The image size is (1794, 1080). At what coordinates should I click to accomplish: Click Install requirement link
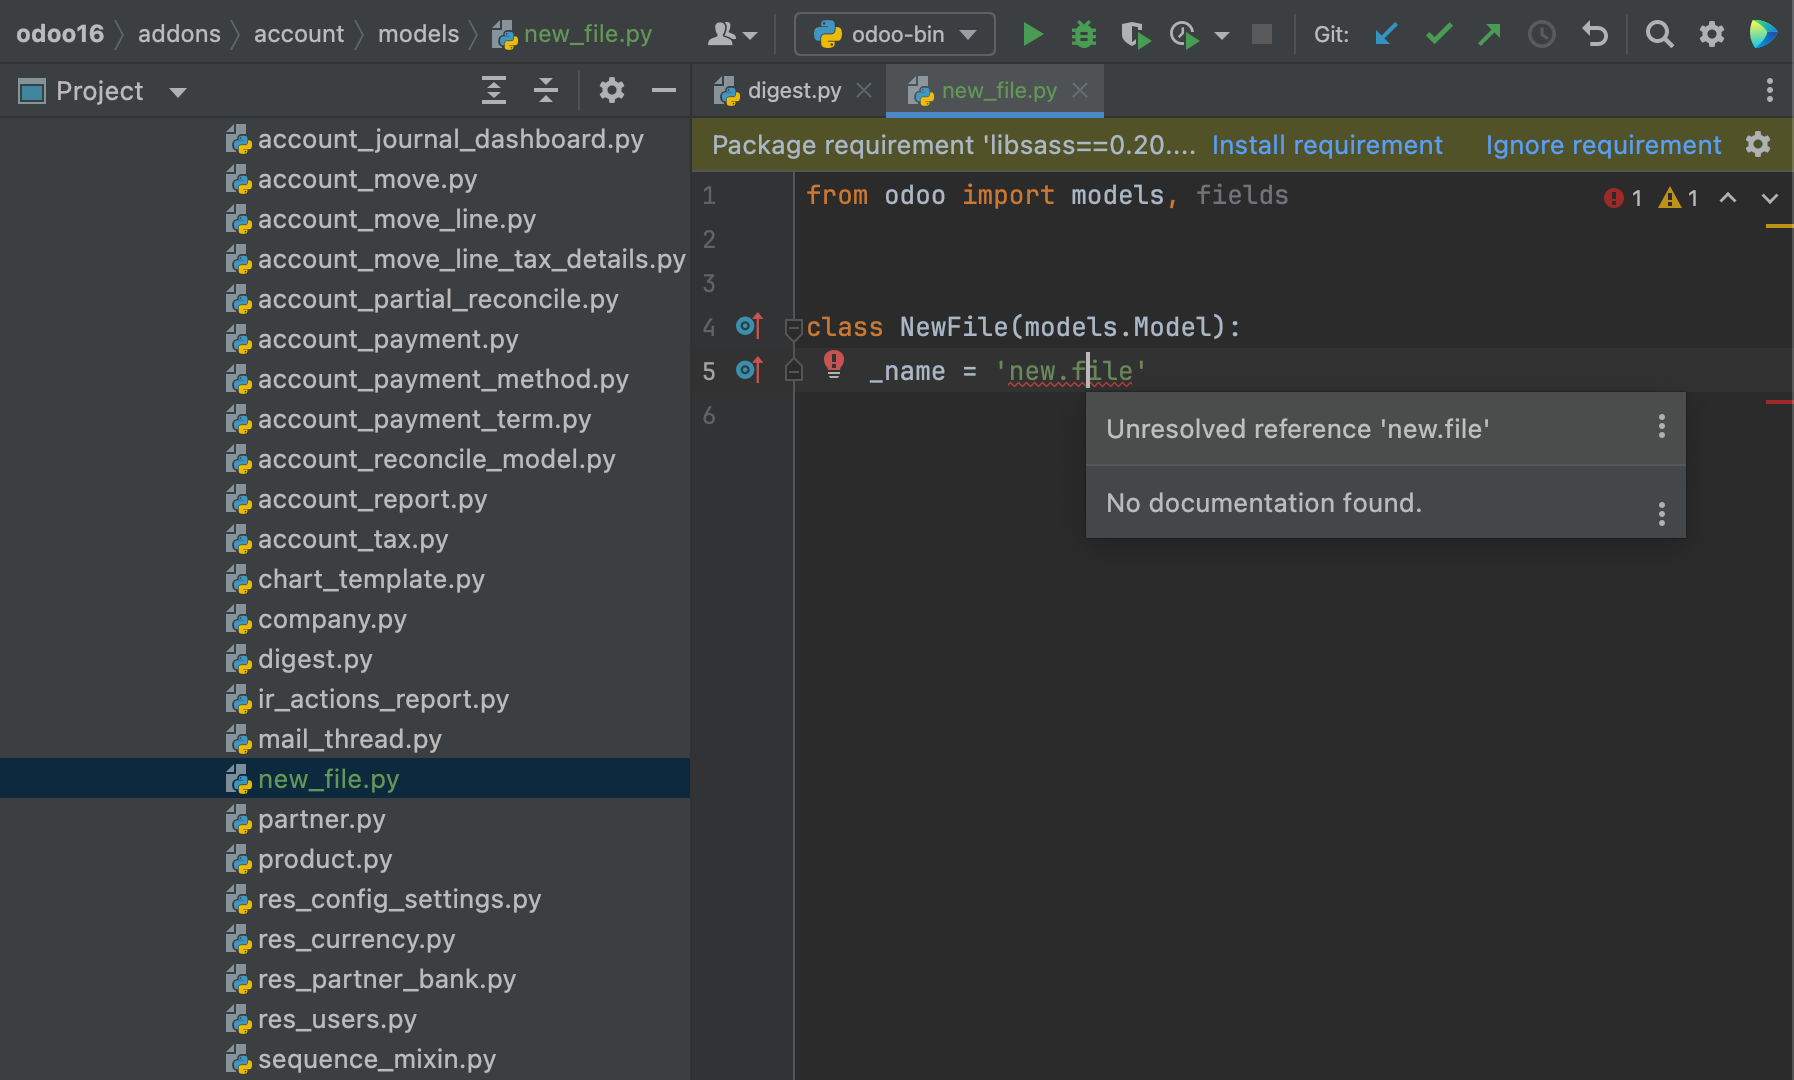point(1327,146)
